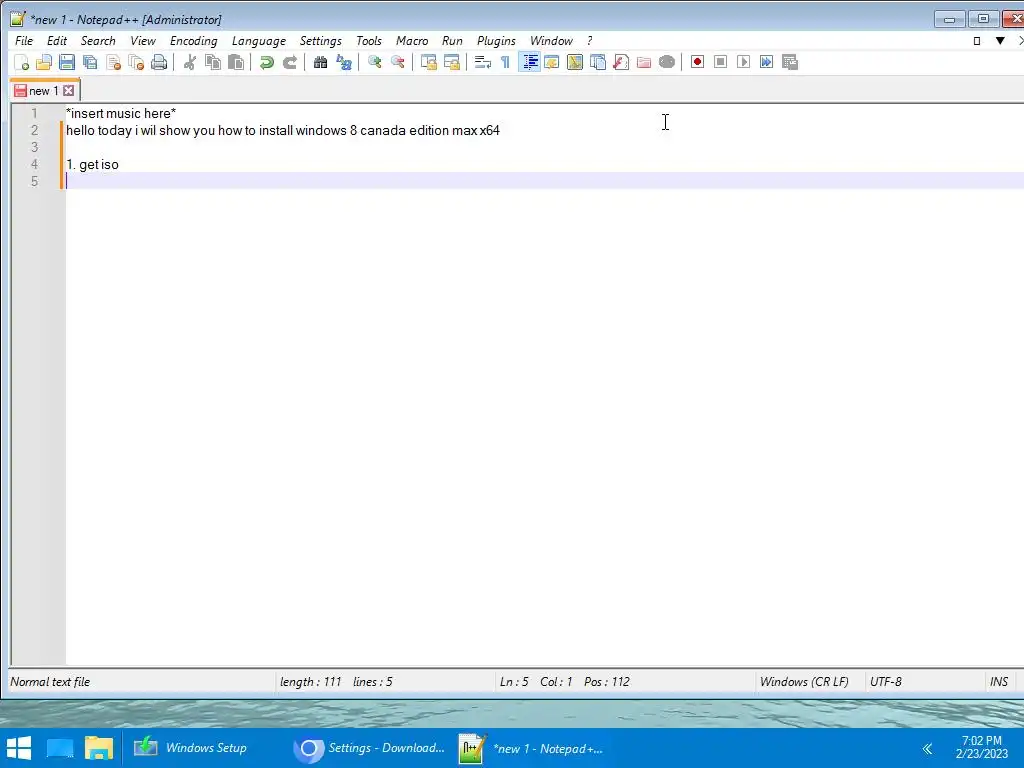Click the New file toolbar icon

coord(22,62)
